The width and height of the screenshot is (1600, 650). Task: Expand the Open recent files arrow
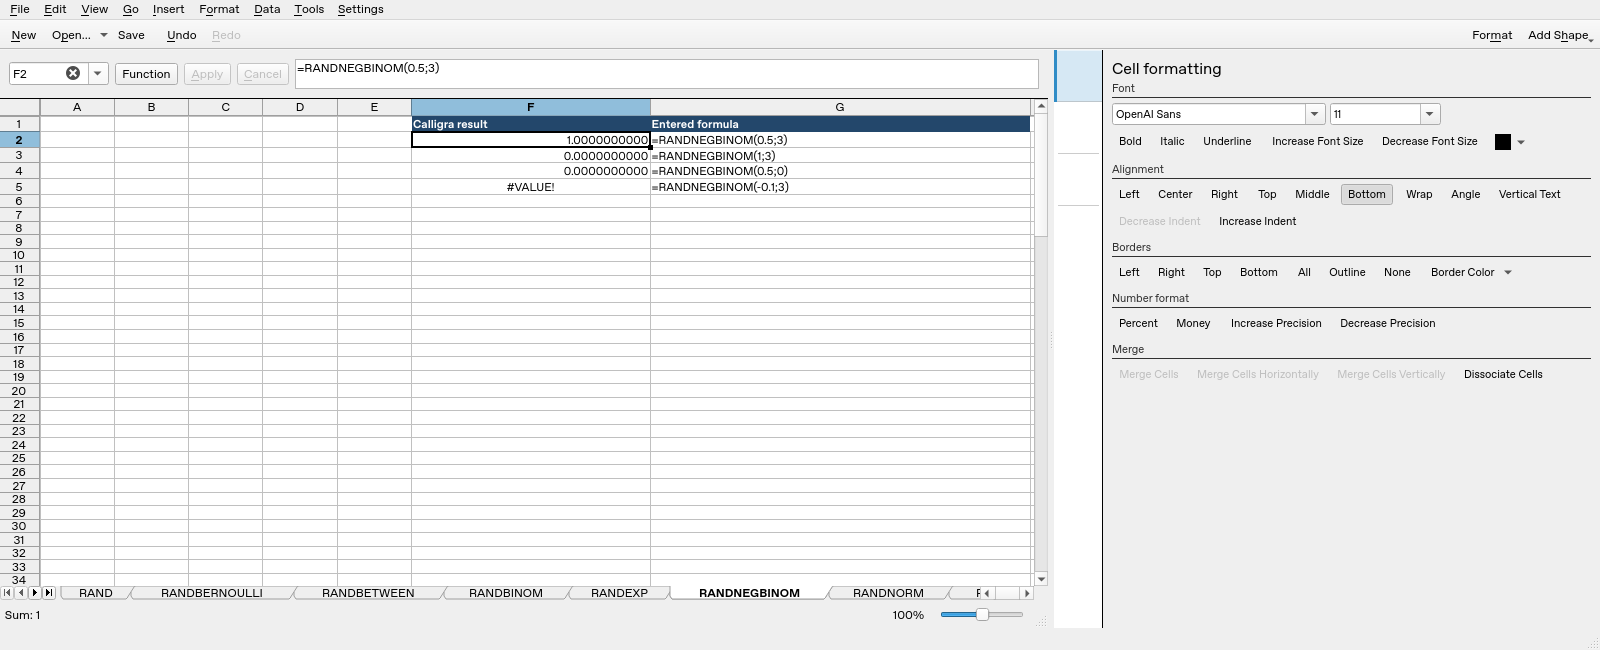[103, 35]
